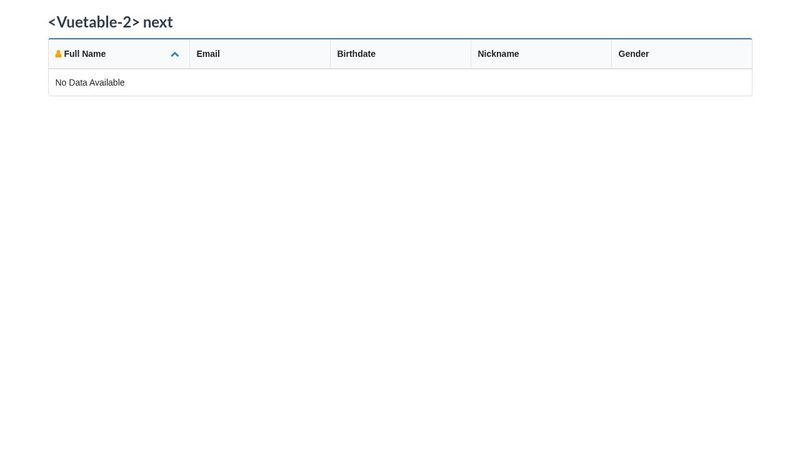
Task: Click the 'Nickname' header text
Action: (498, 54)
